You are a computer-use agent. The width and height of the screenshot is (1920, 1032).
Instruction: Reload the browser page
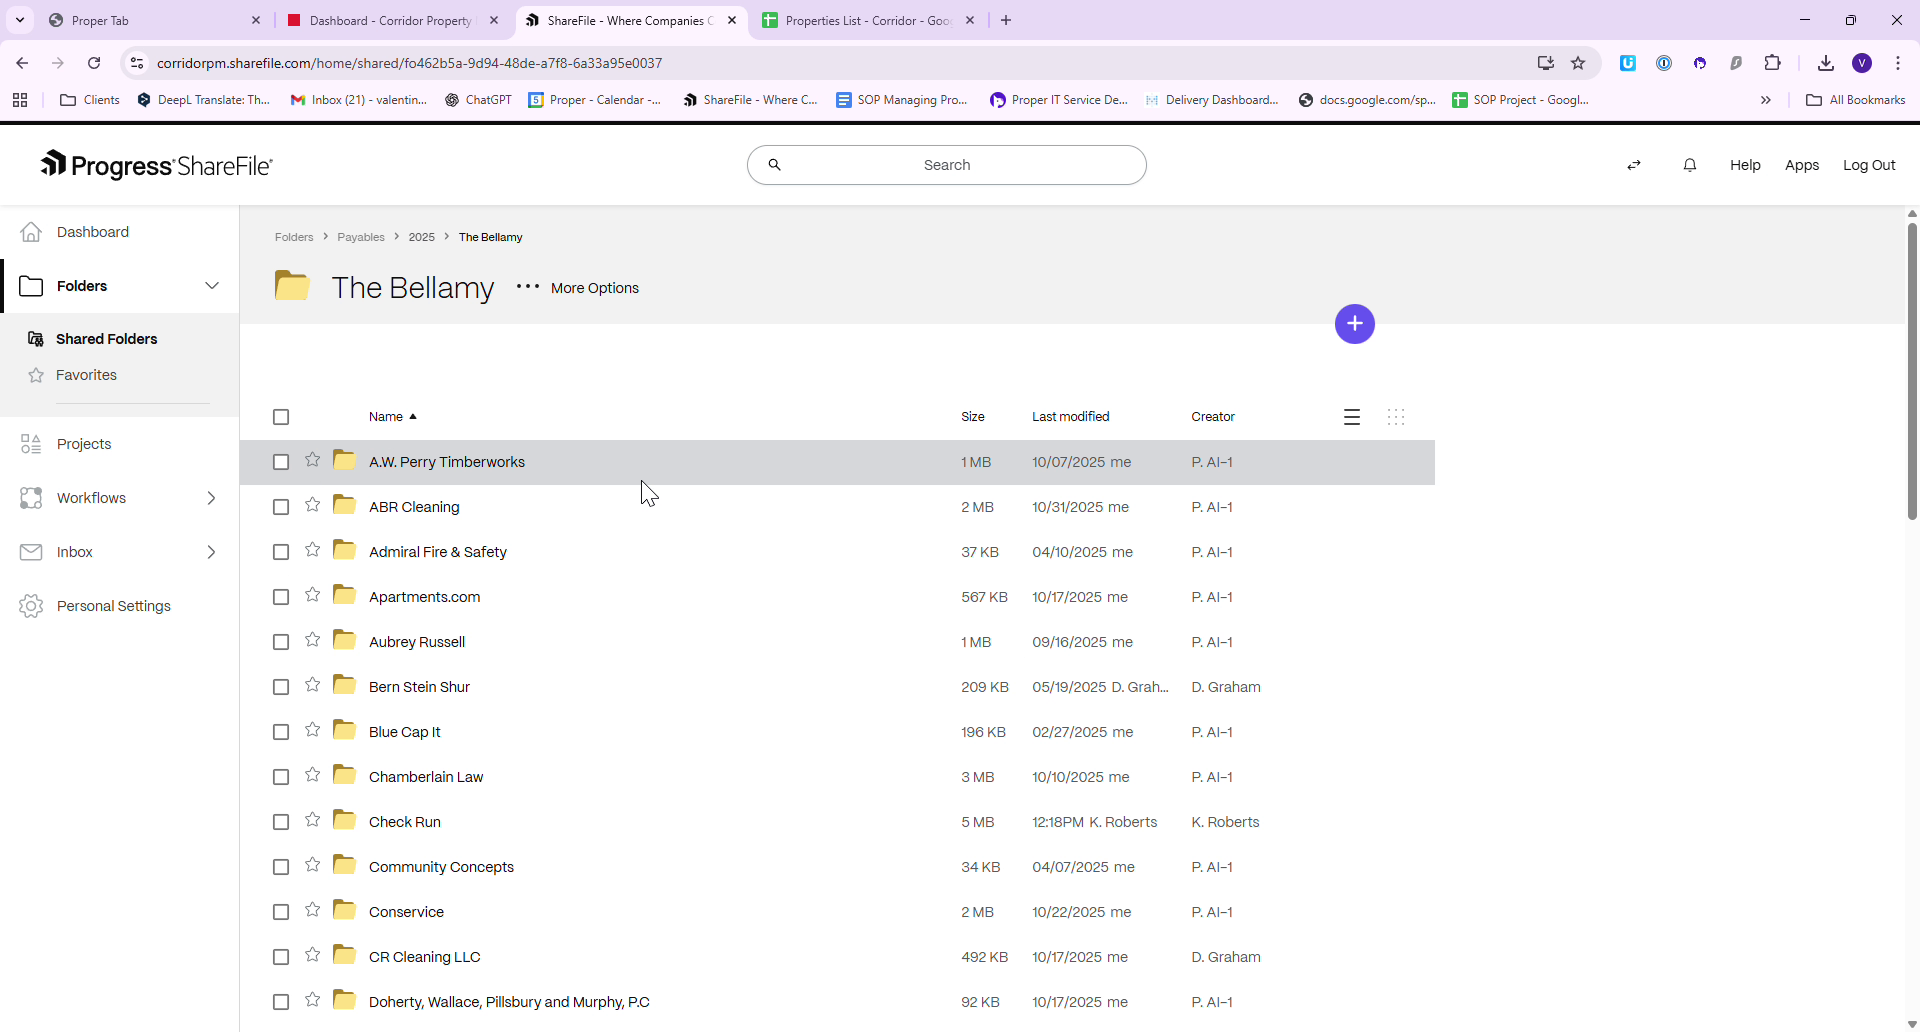[94, 63]
